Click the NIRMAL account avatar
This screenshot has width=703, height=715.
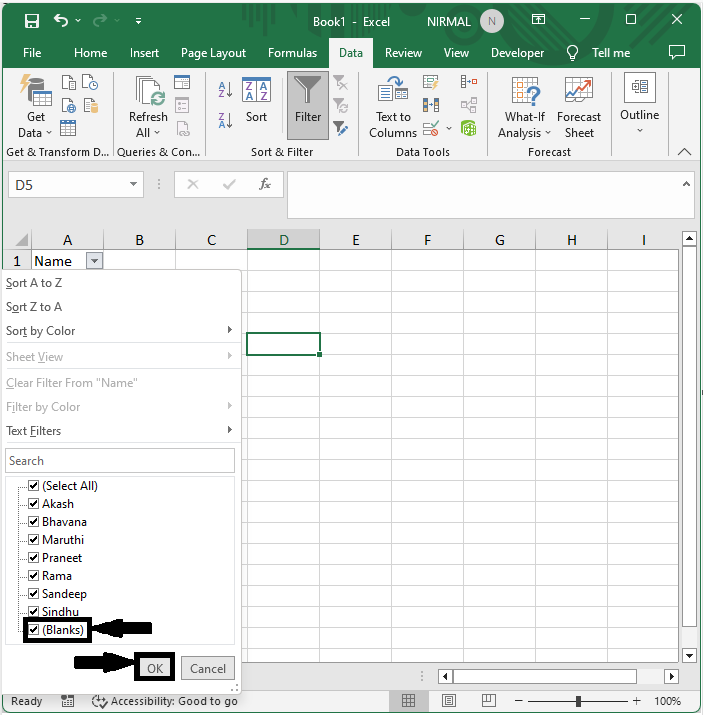(491, 21)
